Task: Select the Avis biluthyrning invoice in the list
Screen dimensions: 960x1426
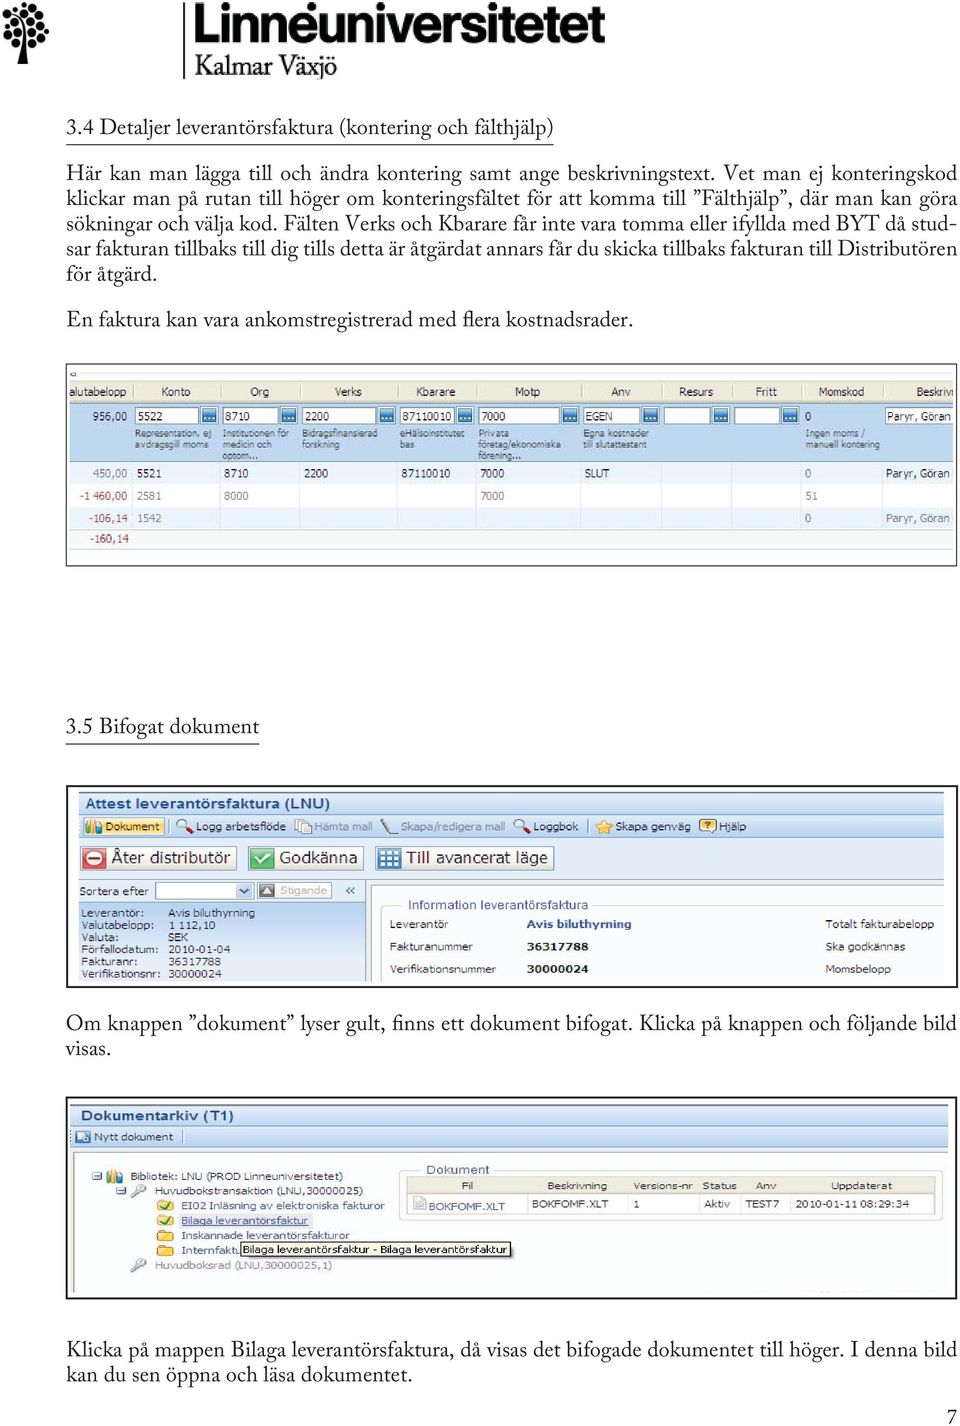Action: point(220,942)
